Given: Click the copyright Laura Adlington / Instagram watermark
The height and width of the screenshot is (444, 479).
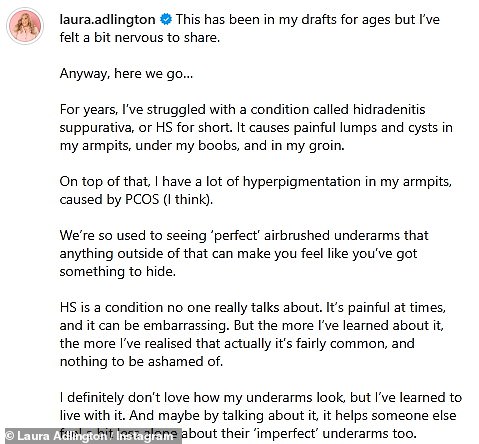Looking at the screenshot, I should (x=91, y=436).
